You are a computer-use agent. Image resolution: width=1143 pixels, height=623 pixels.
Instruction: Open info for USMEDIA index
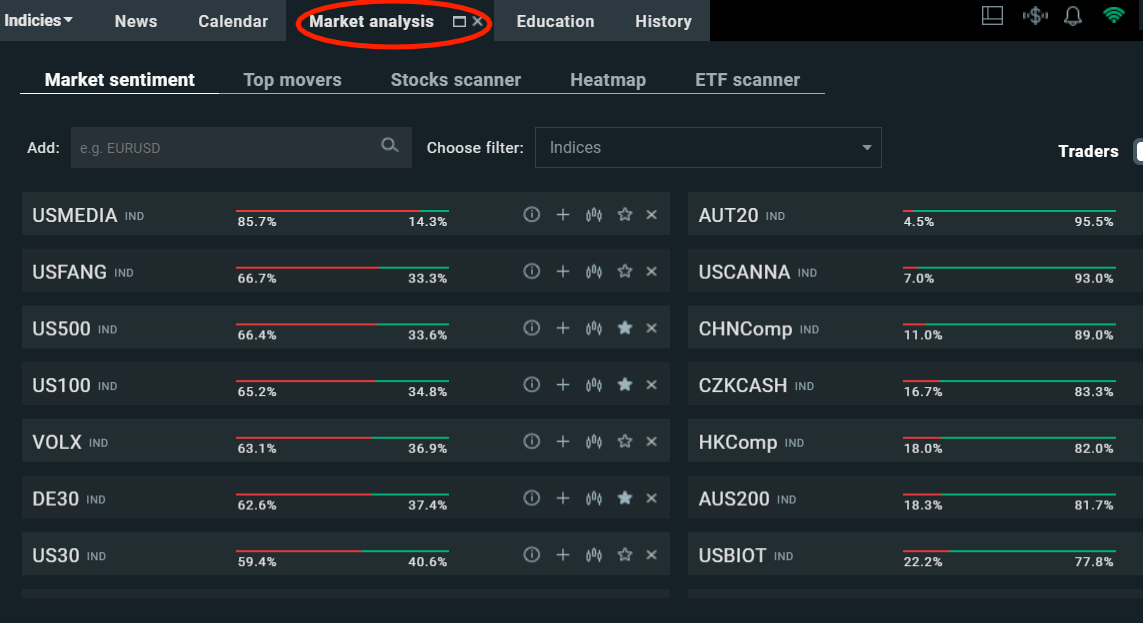tap(532, 214)
